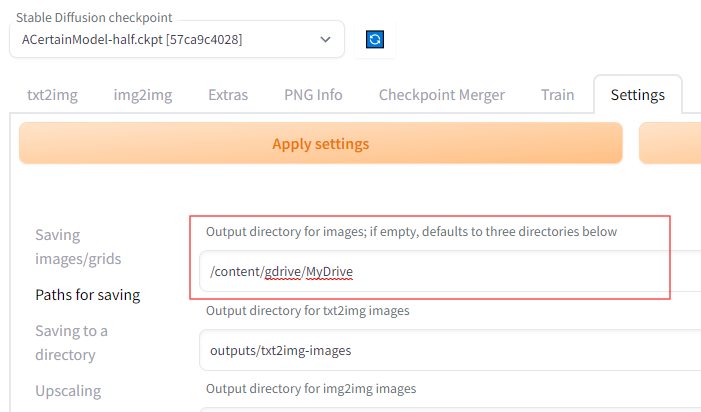The width and height of the screenshot is (701, 412).
Task: Click the 'Stable Diffusion checkpoint' label
Action: pos(94,17)
